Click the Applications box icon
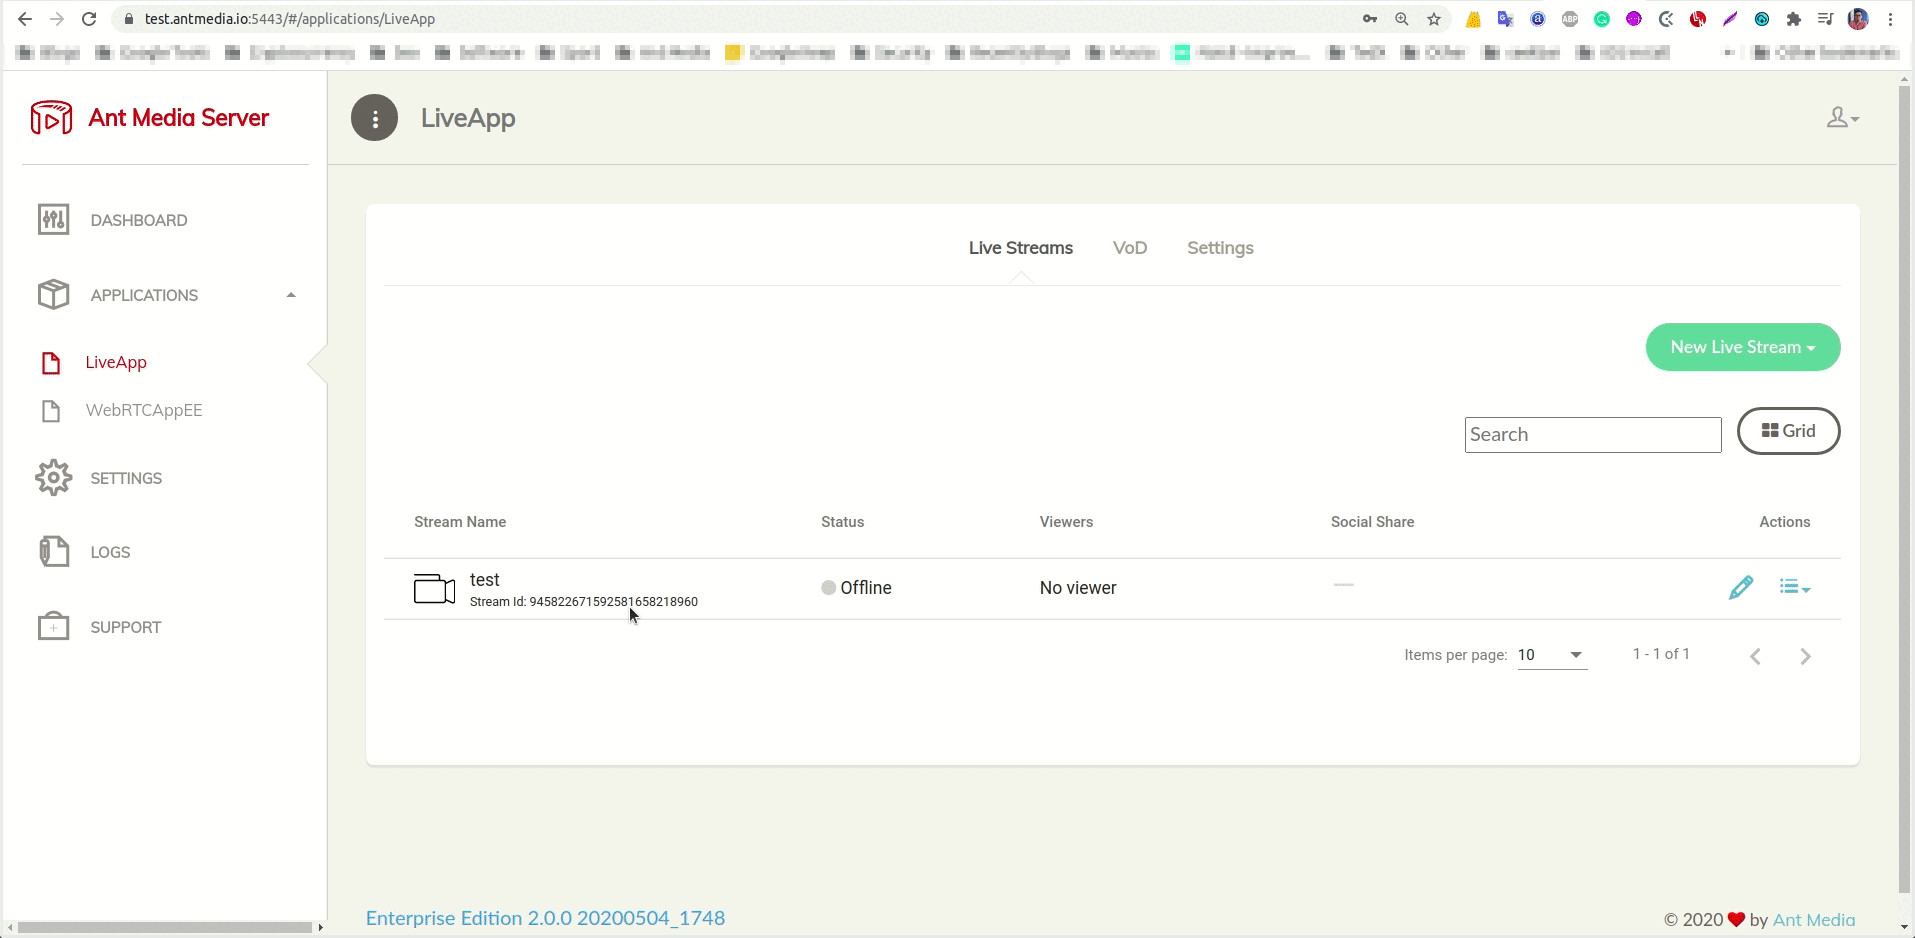 [53, 294]
